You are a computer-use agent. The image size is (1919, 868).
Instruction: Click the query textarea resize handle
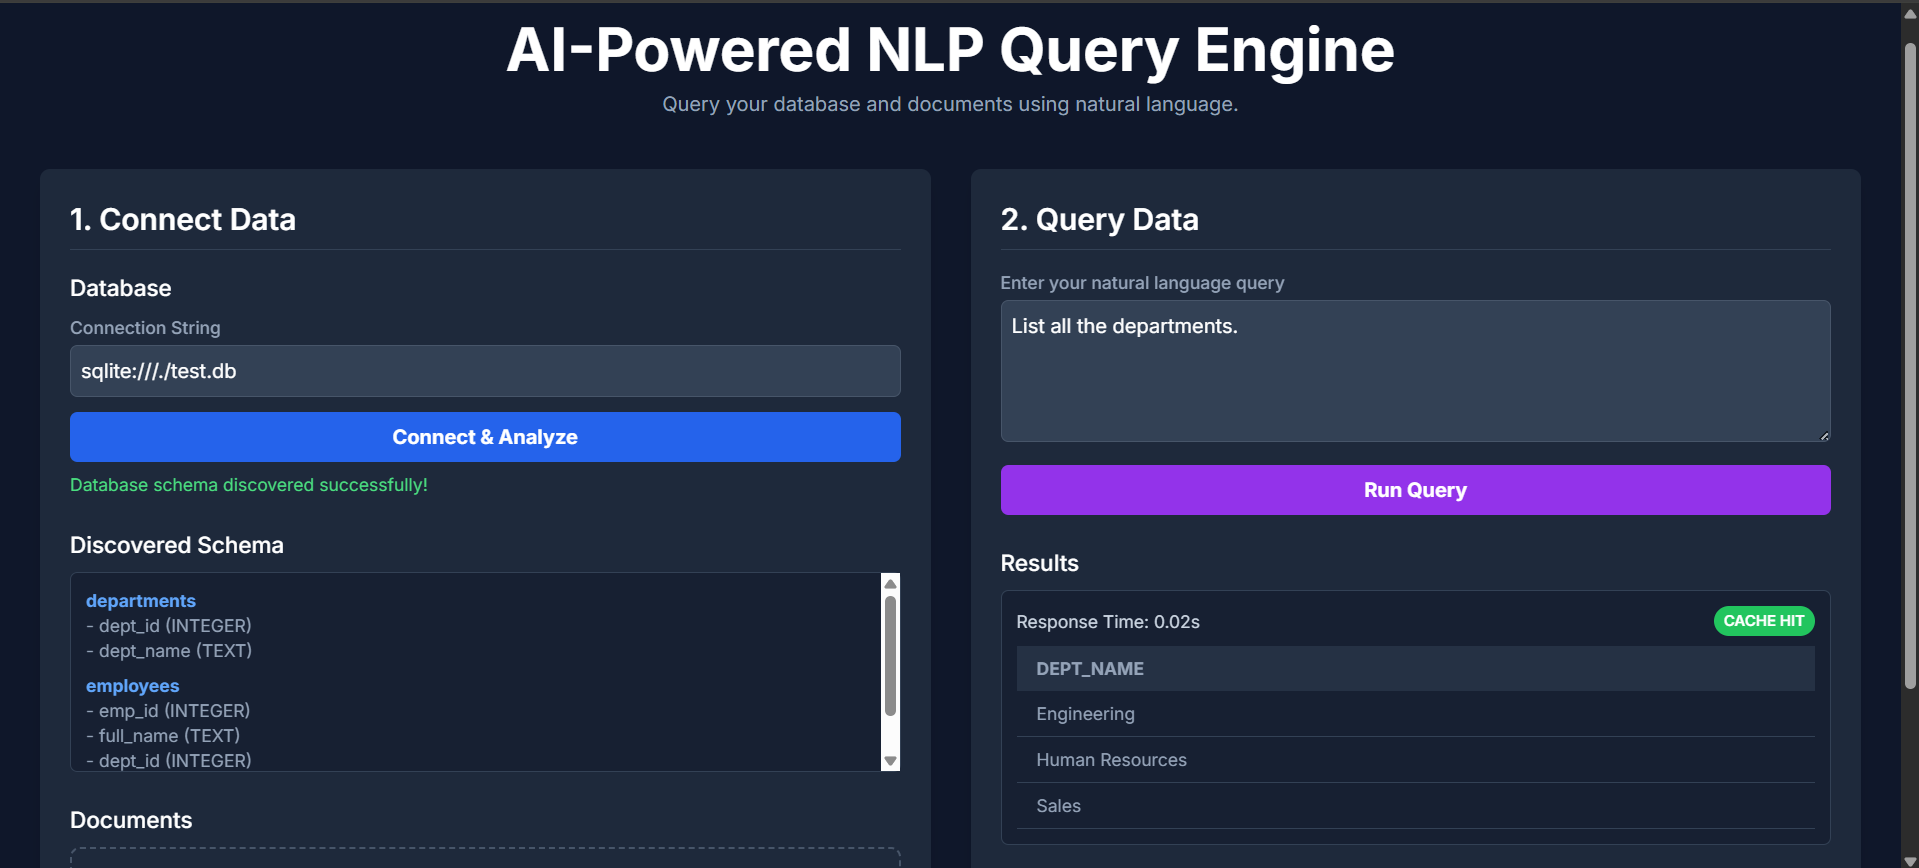pos(1824,435)
